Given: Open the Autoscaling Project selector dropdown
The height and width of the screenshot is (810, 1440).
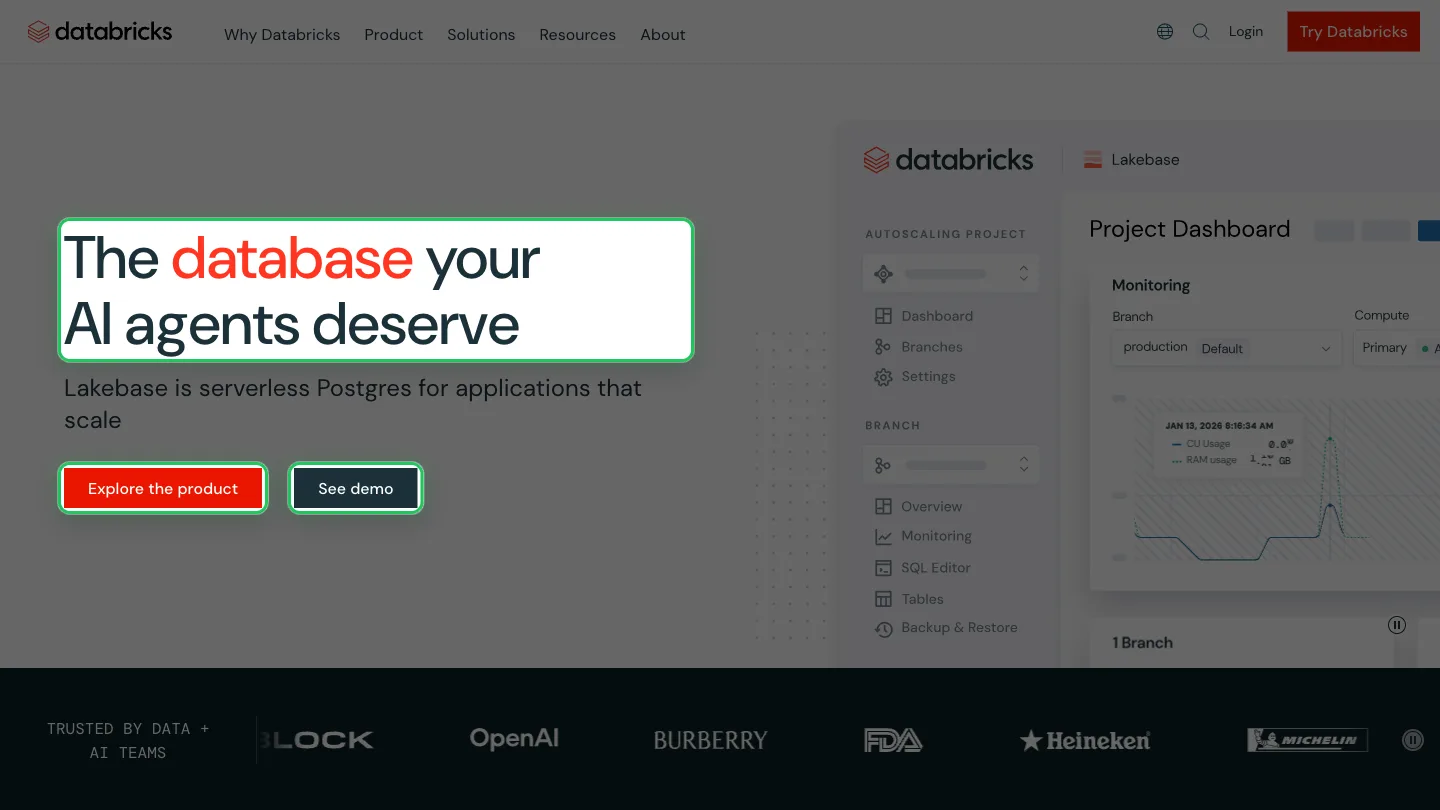Looking at the screenshot, I should click(x=950, y=273).
